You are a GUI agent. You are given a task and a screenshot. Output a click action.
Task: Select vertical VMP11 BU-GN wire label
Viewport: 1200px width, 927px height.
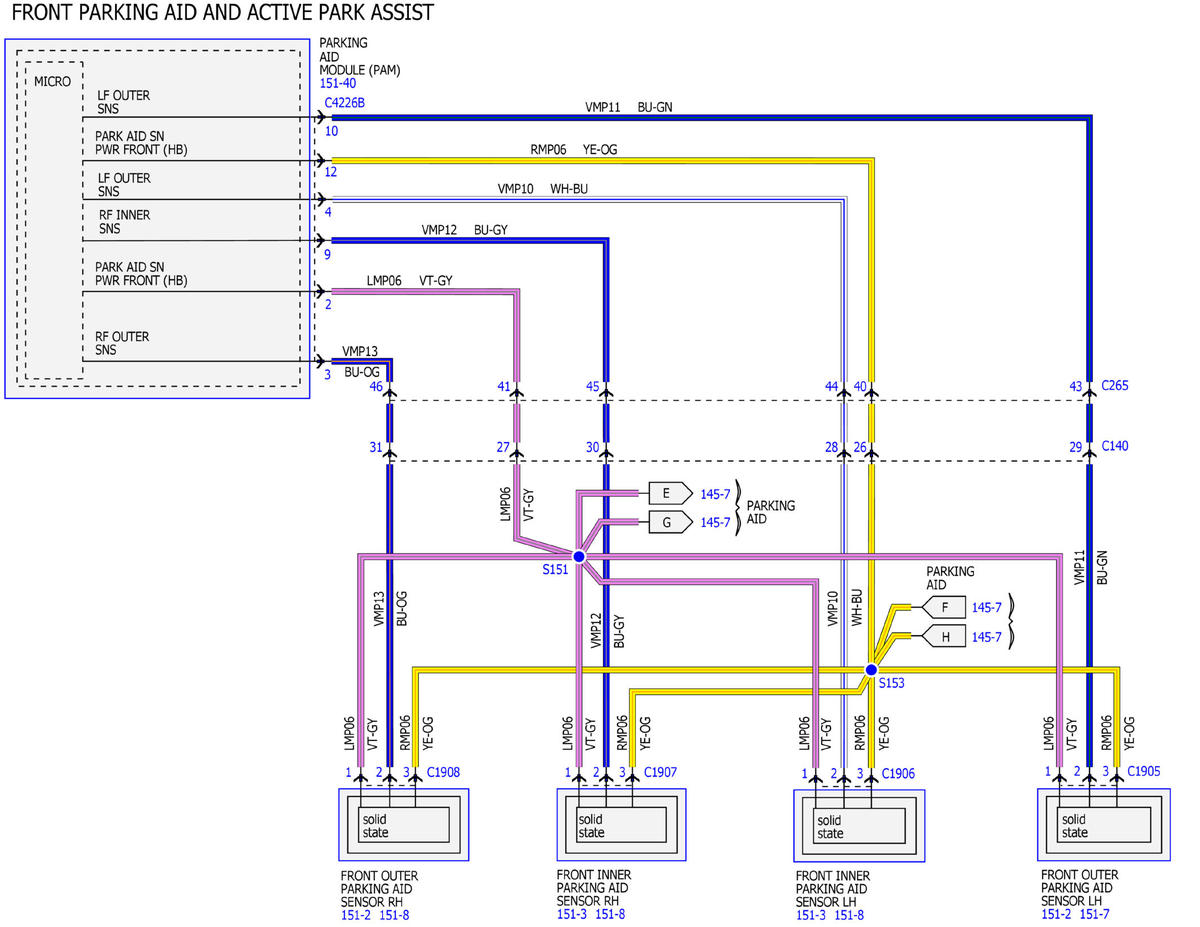pos(1091,567)
